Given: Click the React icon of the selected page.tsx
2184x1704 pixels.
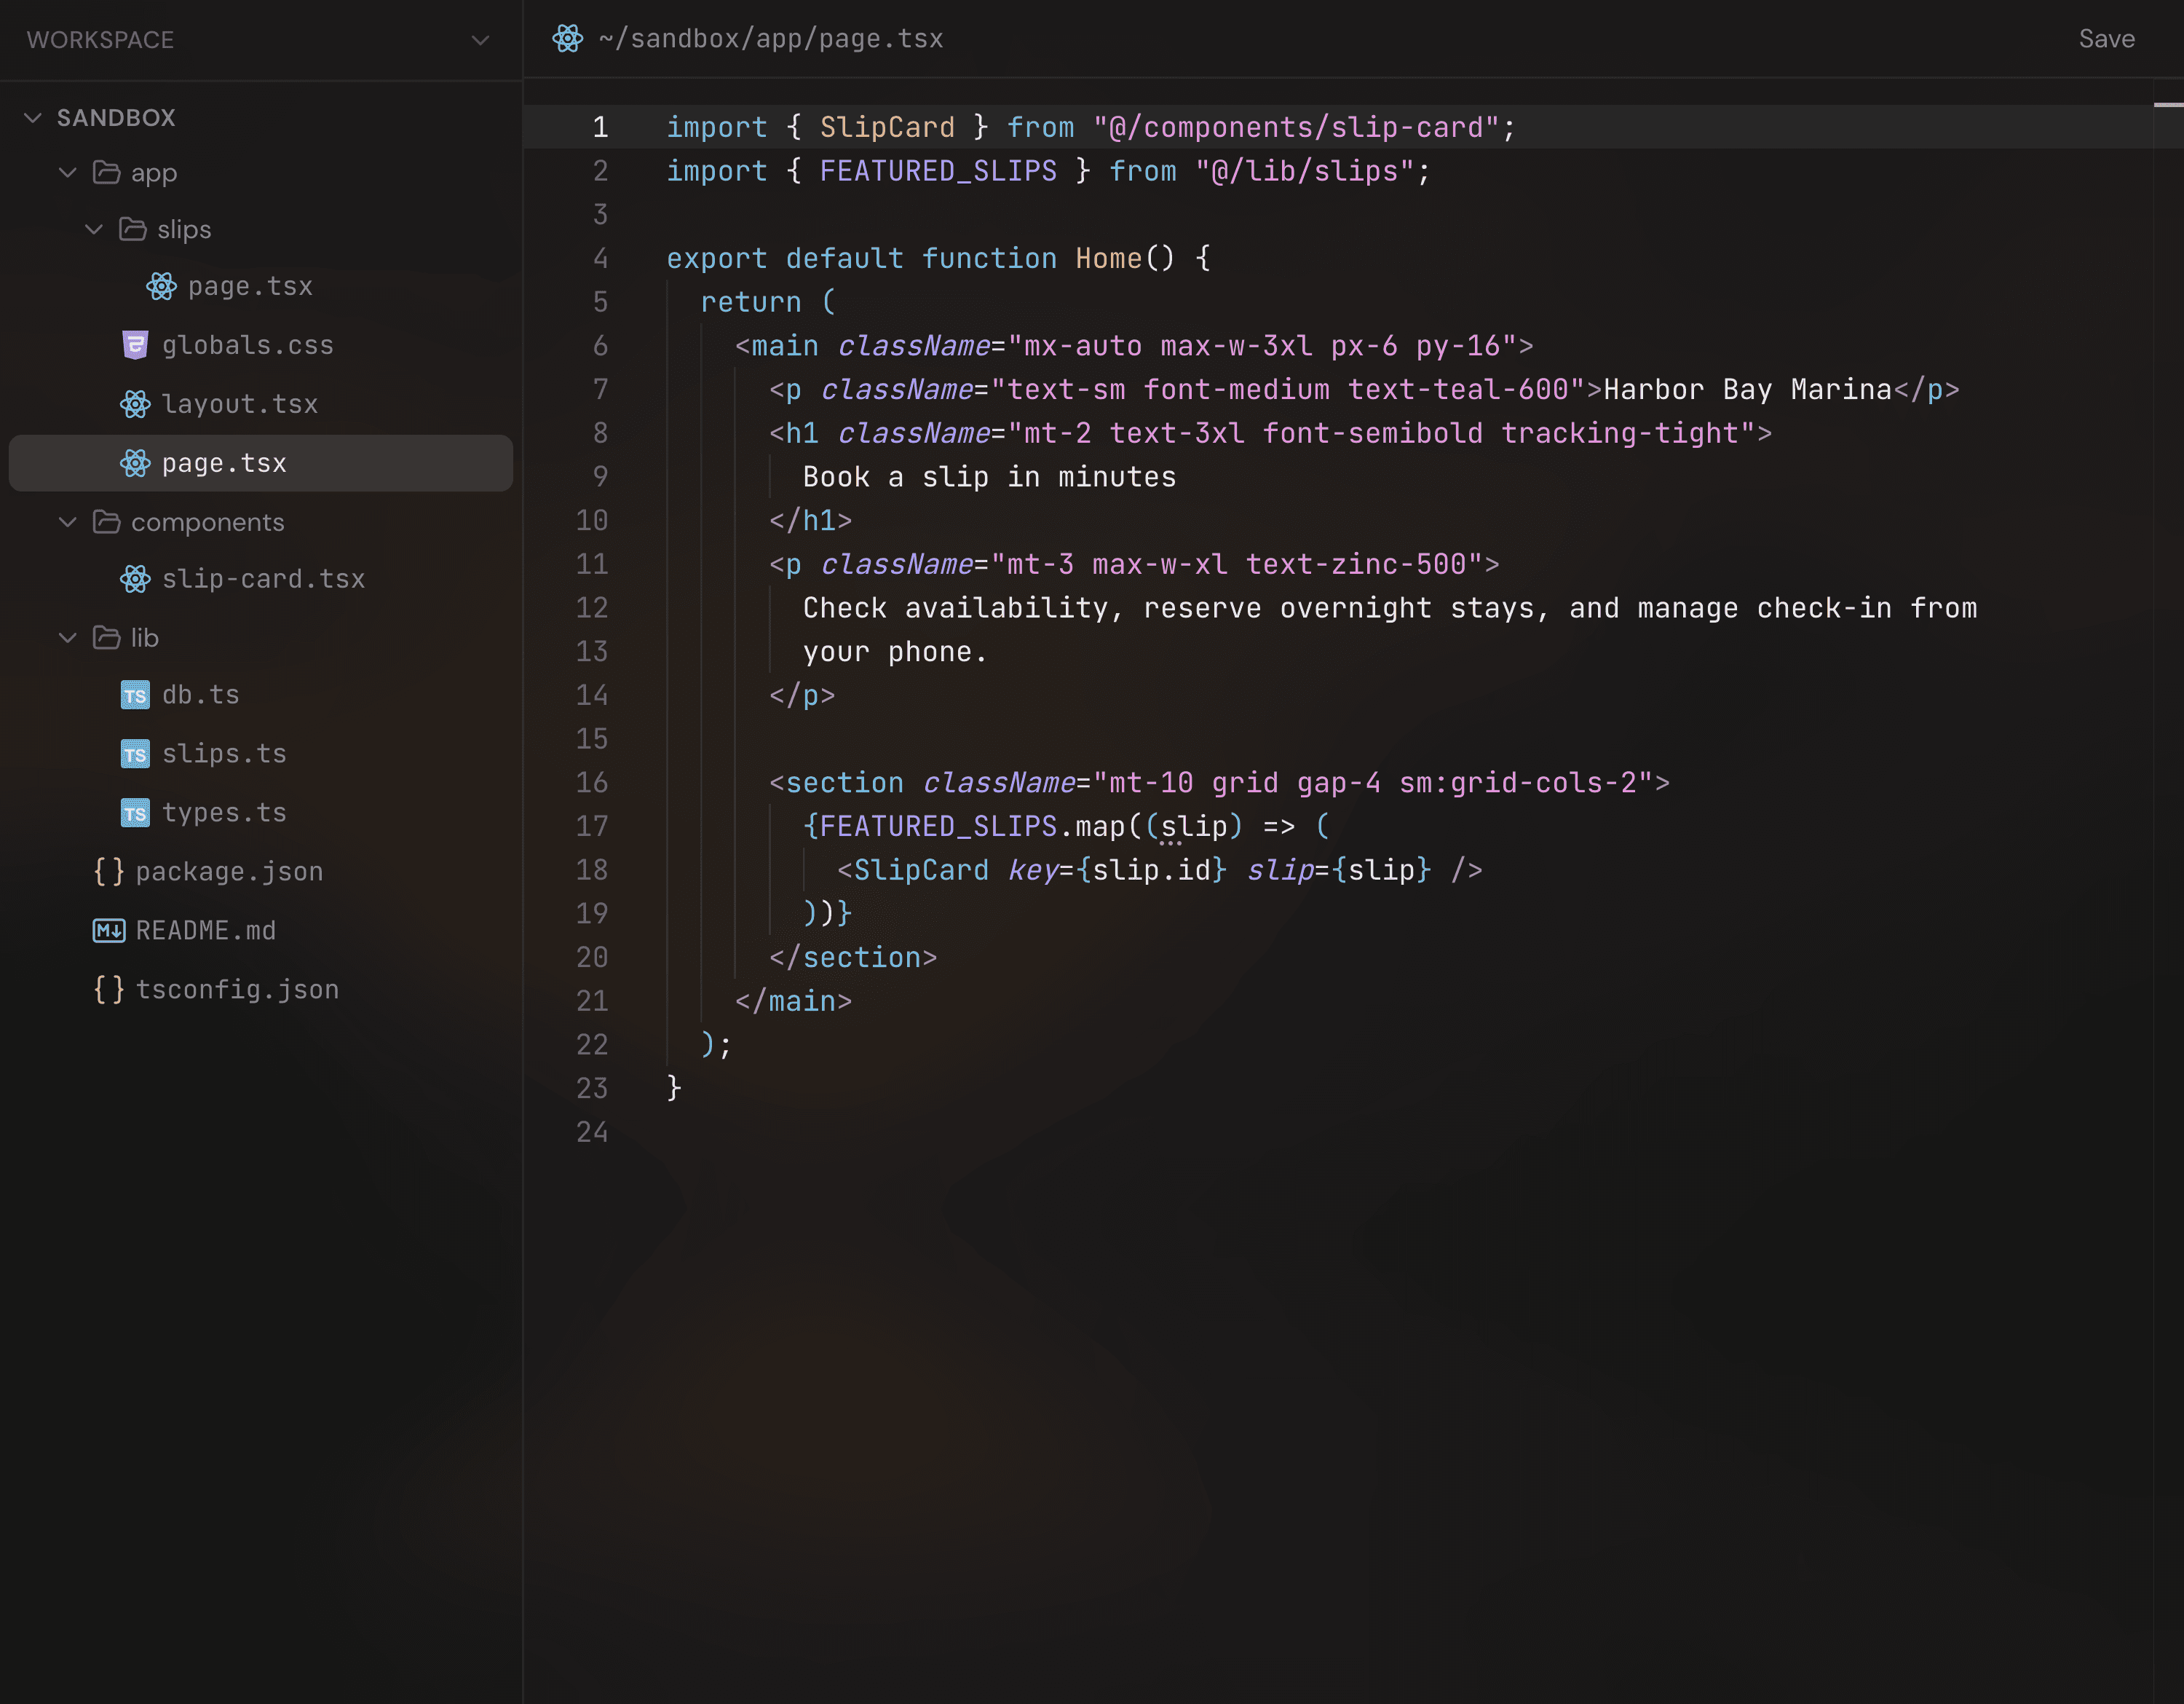Looking at the screenshot, I should (x=135, y=463).
